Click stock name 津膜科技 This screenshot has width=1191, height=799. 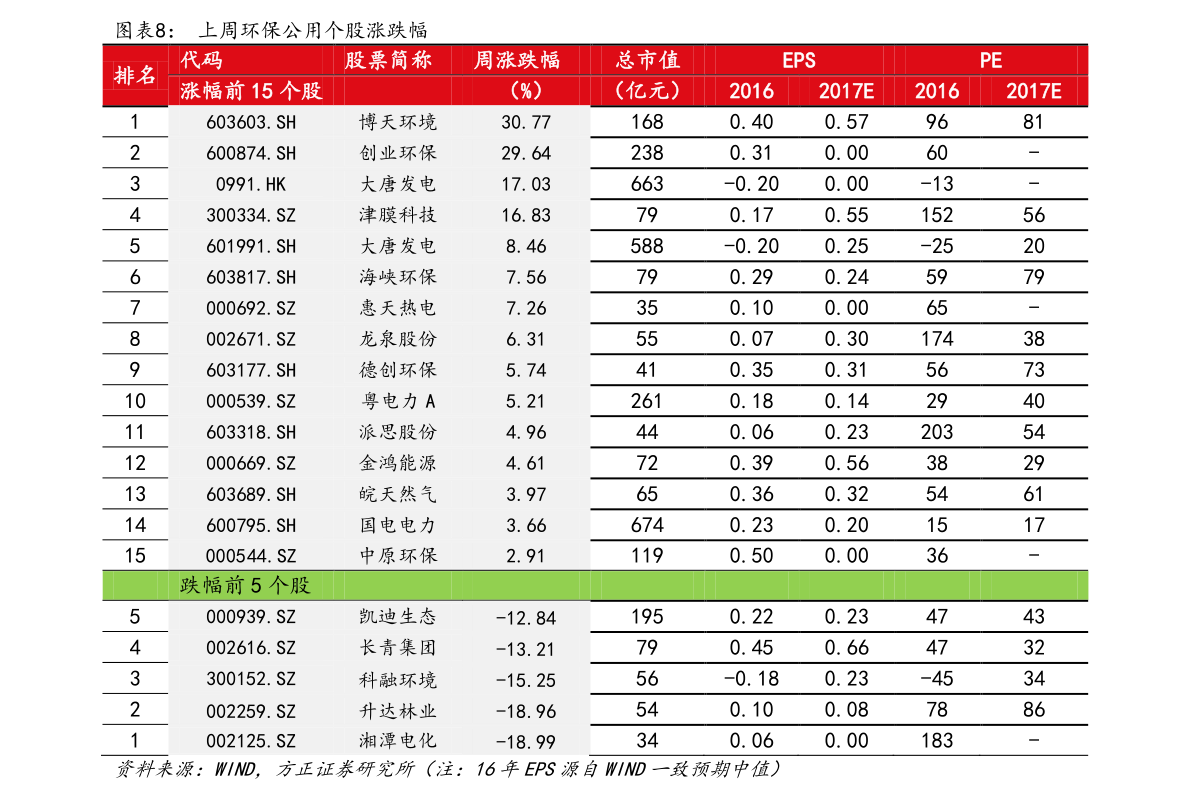coord(398,216)
